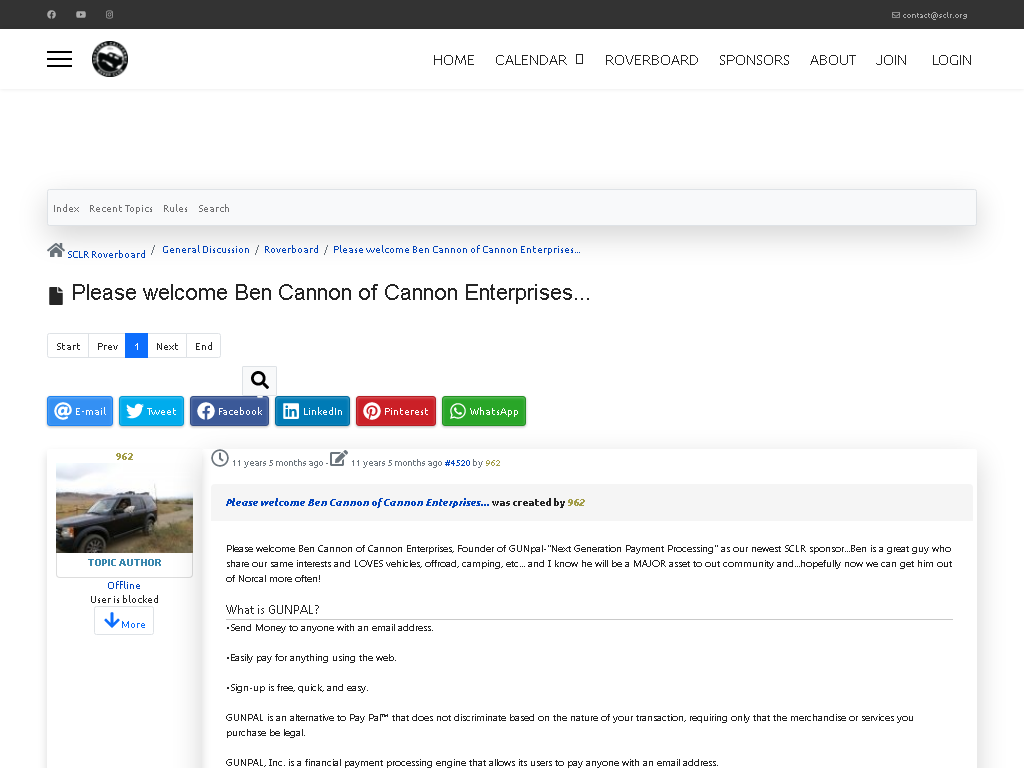Share topic on LinkedIn button
The width and height of the screenshot is (1024, 768).
312,411
